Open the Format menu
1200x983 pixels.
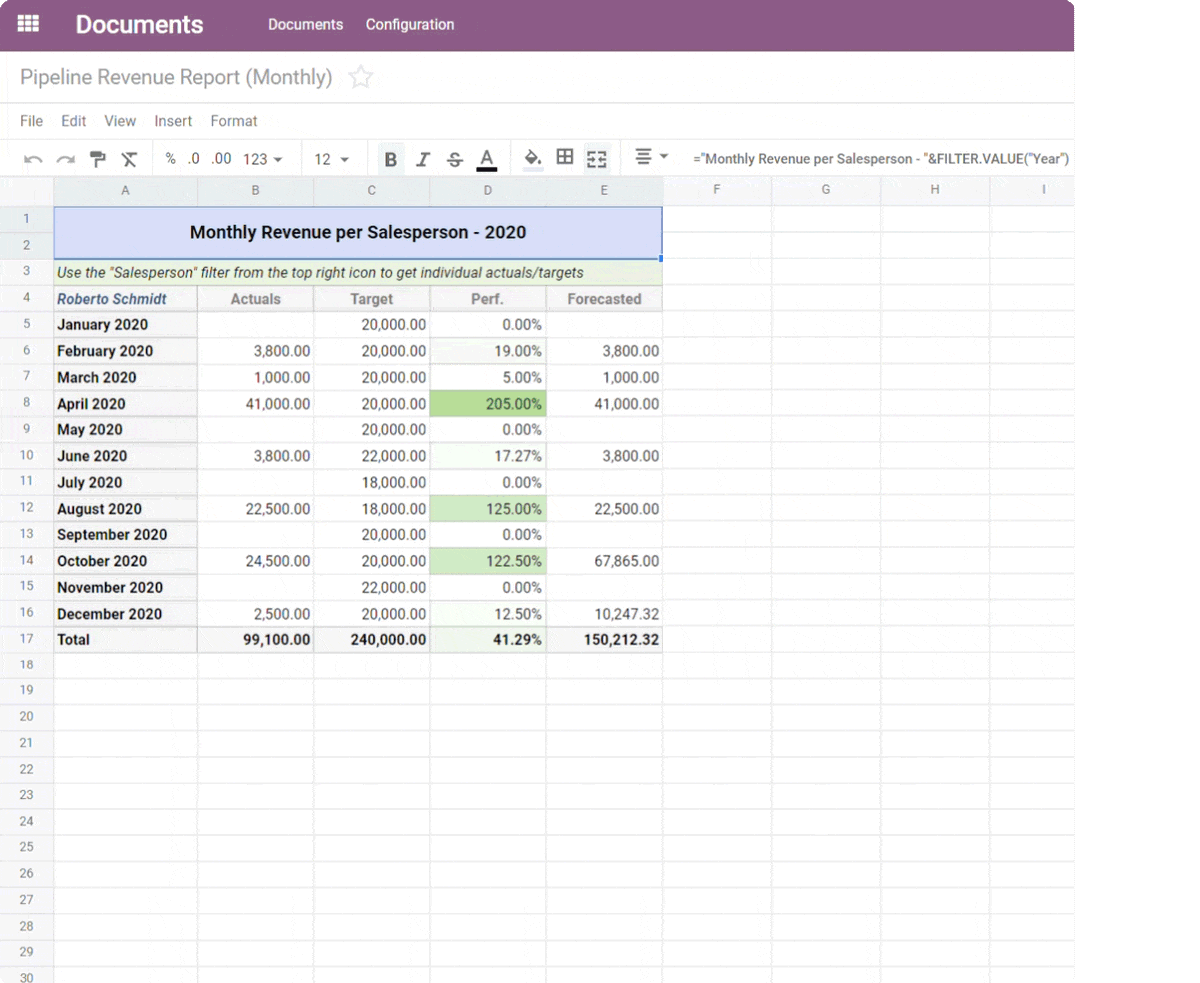pyautogui.click(x=234, y=121)
